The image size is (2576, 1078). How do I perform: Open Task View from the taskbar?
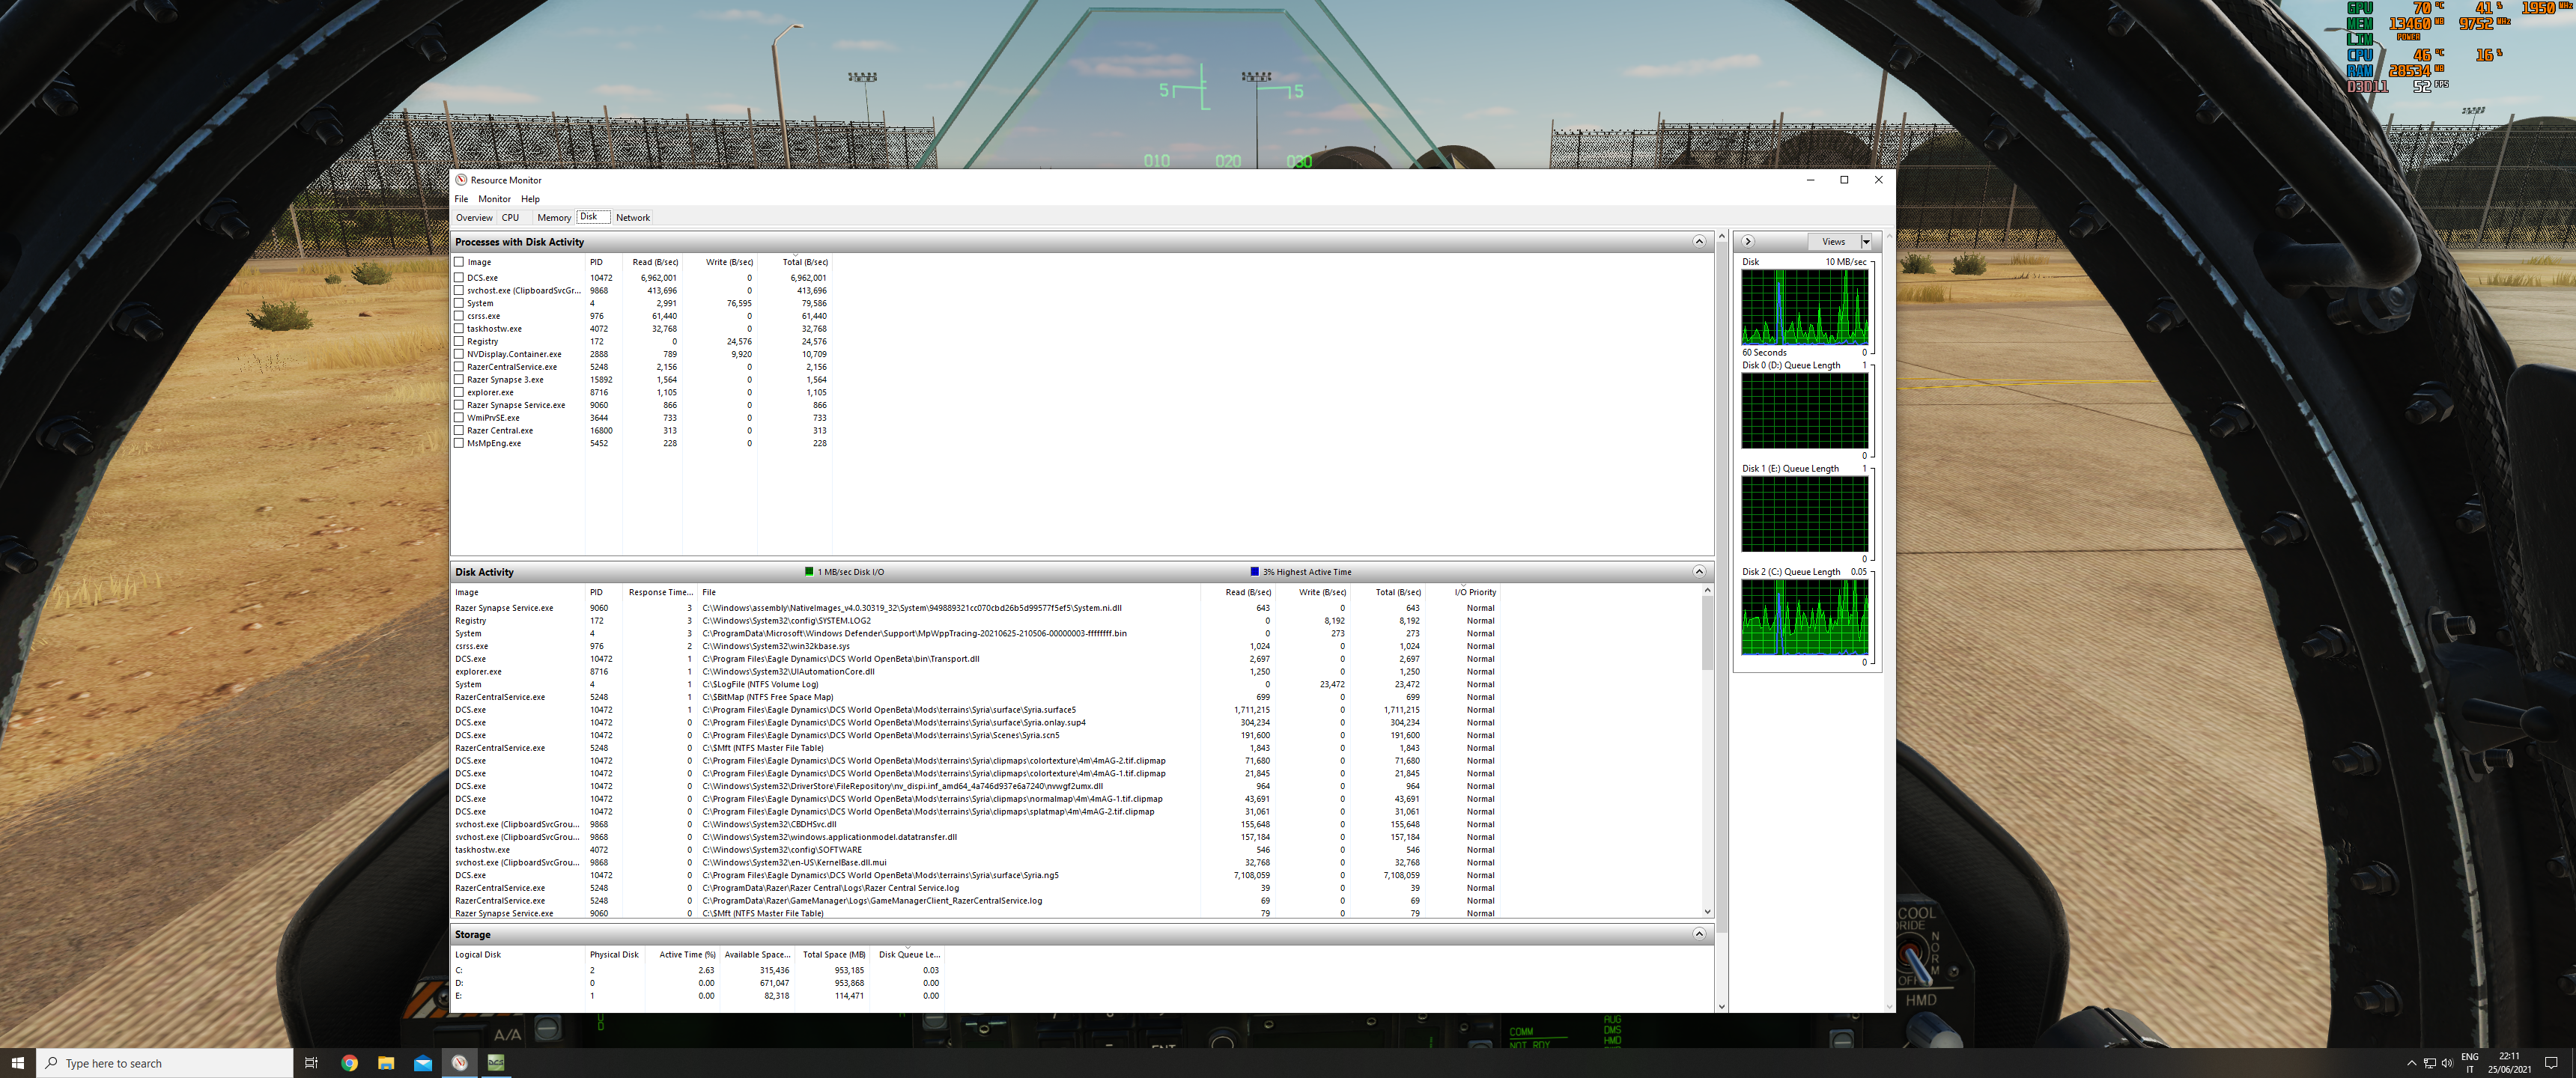point(311,1063)
